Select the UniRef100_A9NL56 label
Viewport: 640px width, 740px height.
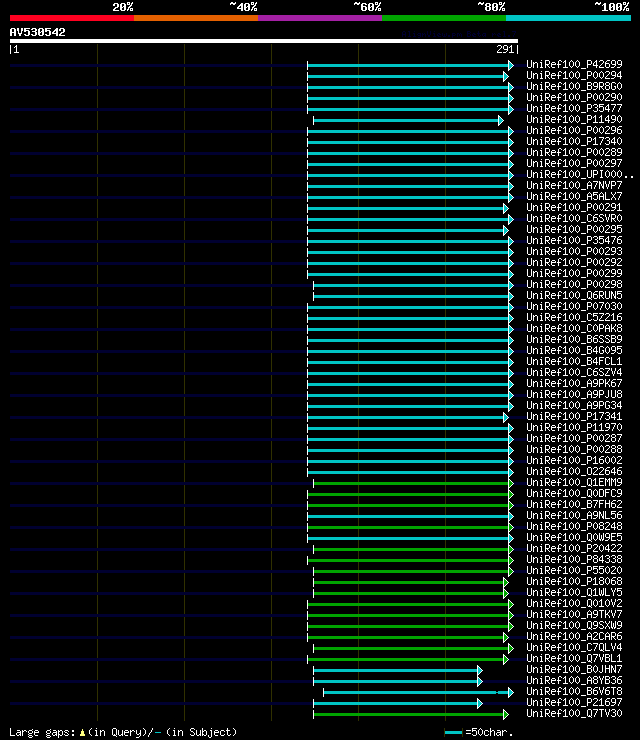pos(574,516)
